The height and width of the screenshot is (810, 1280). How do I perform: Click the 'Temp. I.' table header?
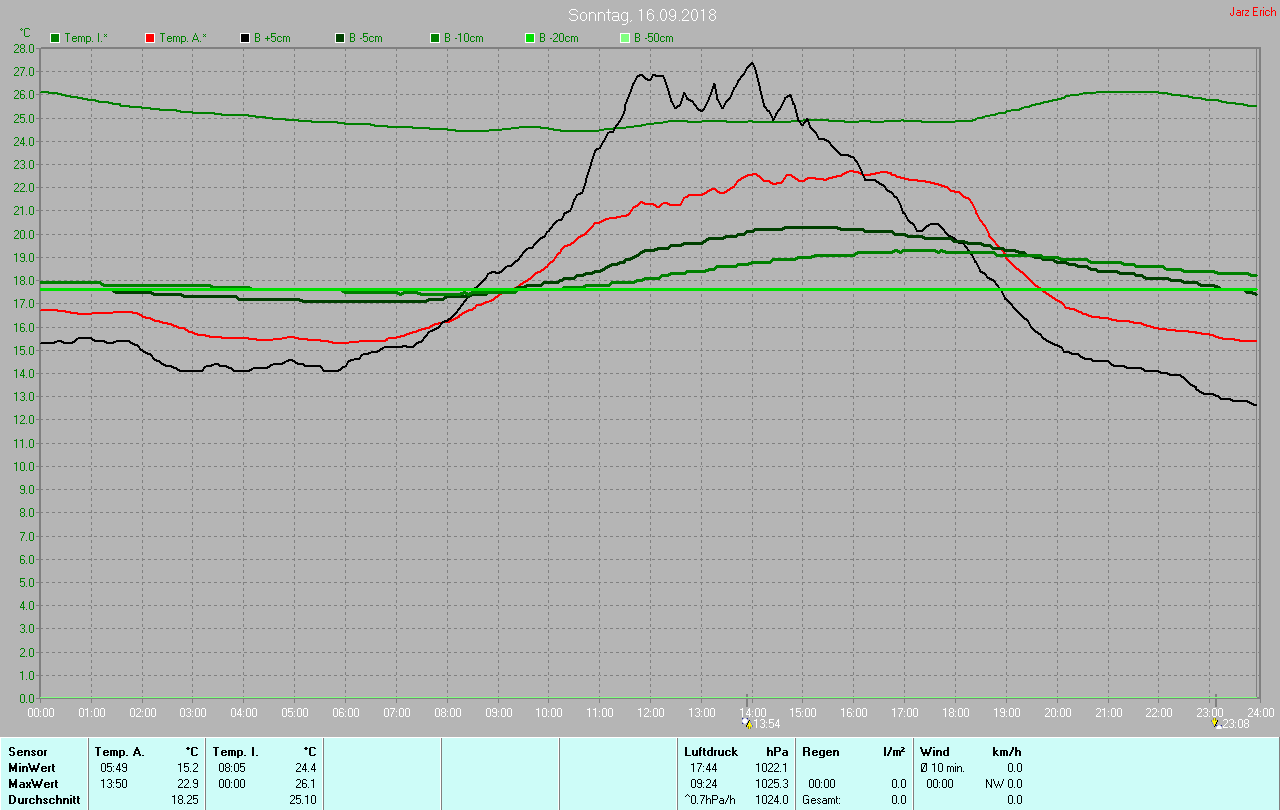236,752
